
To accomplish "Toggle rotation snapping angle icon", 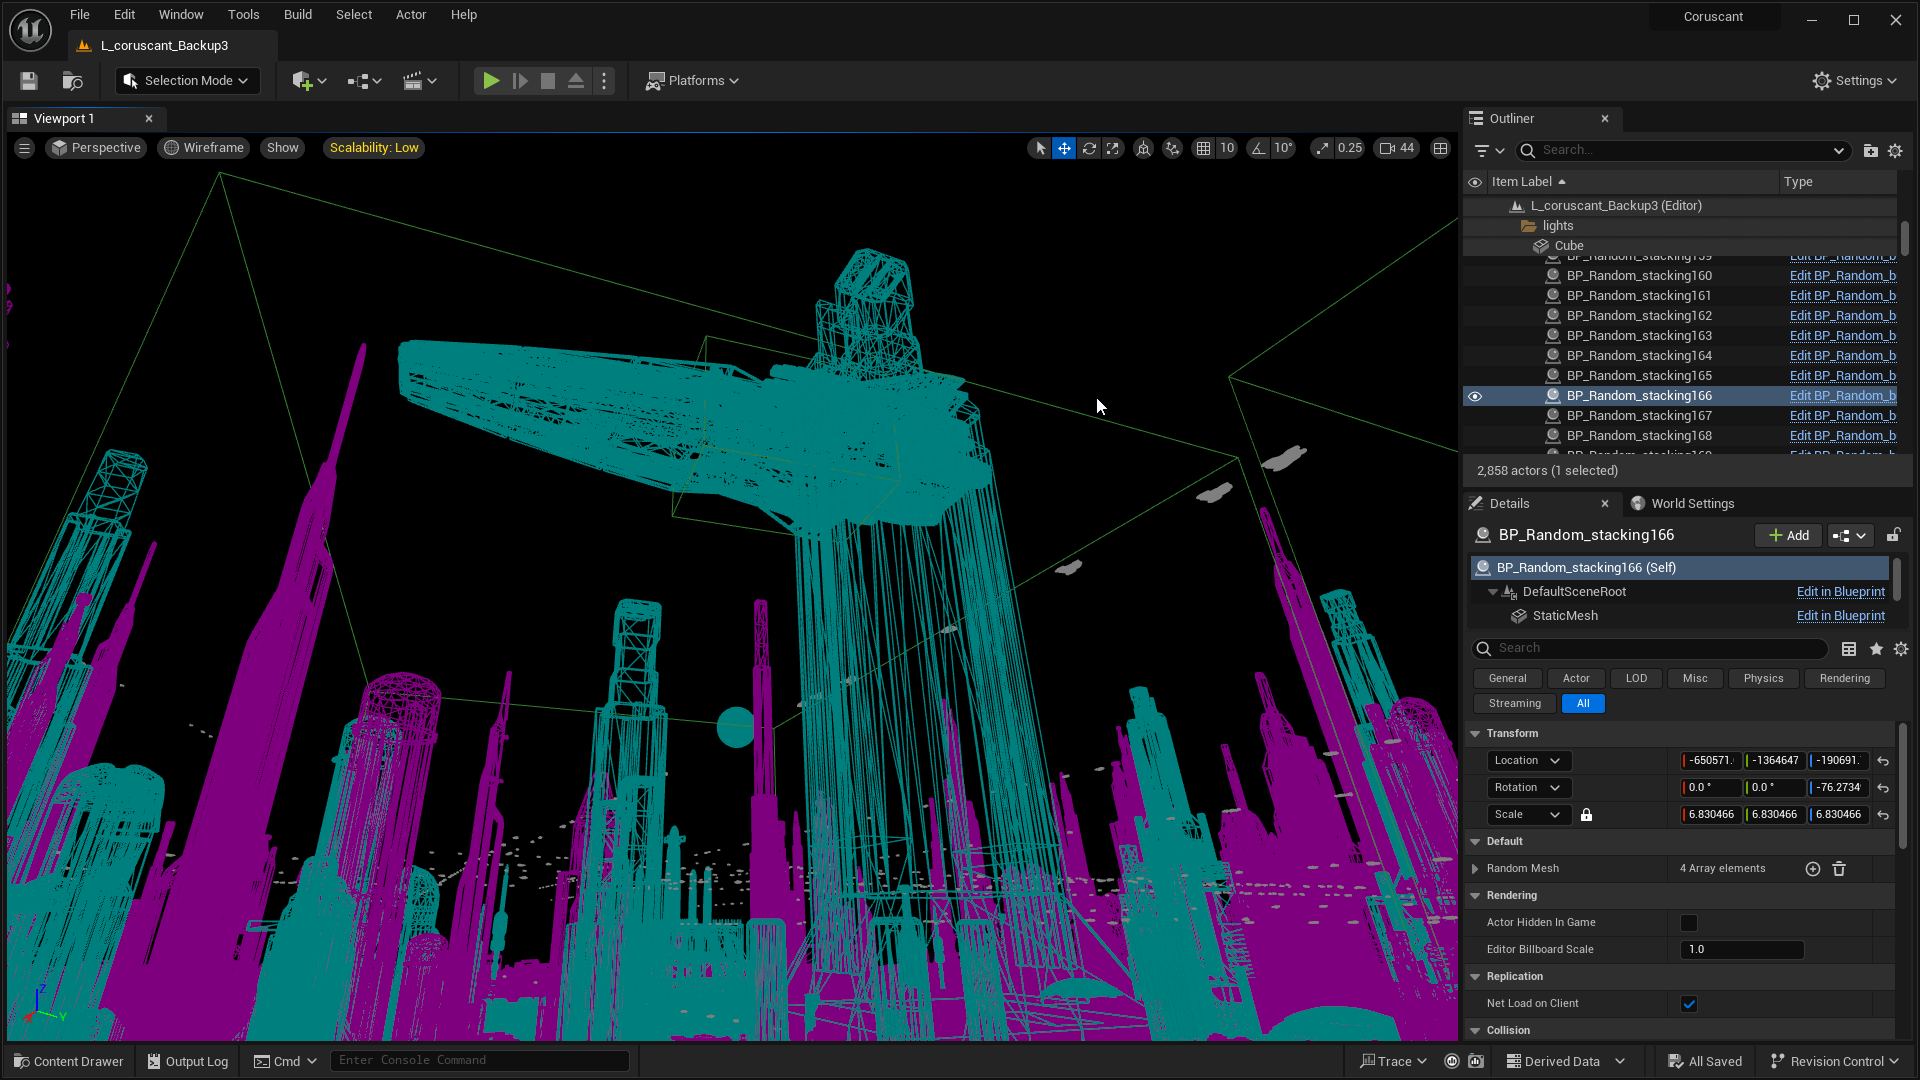I will (x=1258, y=148).
